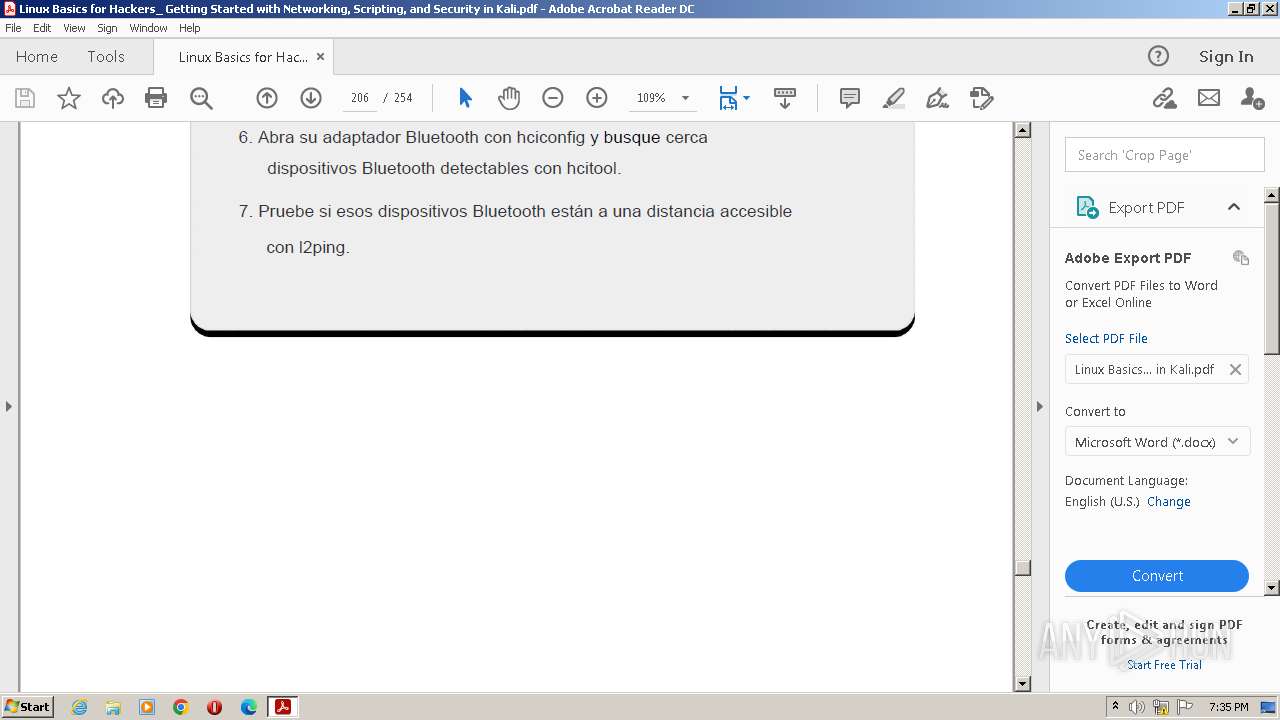Open the Sign document pen tool
This screenshot has height=720, width=1280.
pos(937,98)
